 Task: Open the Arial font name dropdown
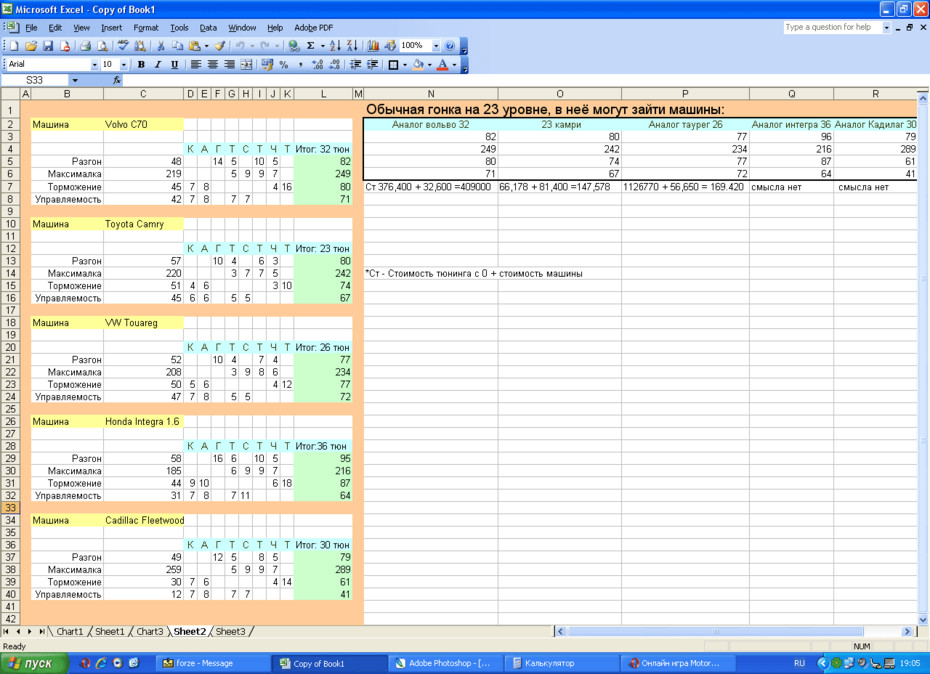pyautogui.click(x=94, y=65)
